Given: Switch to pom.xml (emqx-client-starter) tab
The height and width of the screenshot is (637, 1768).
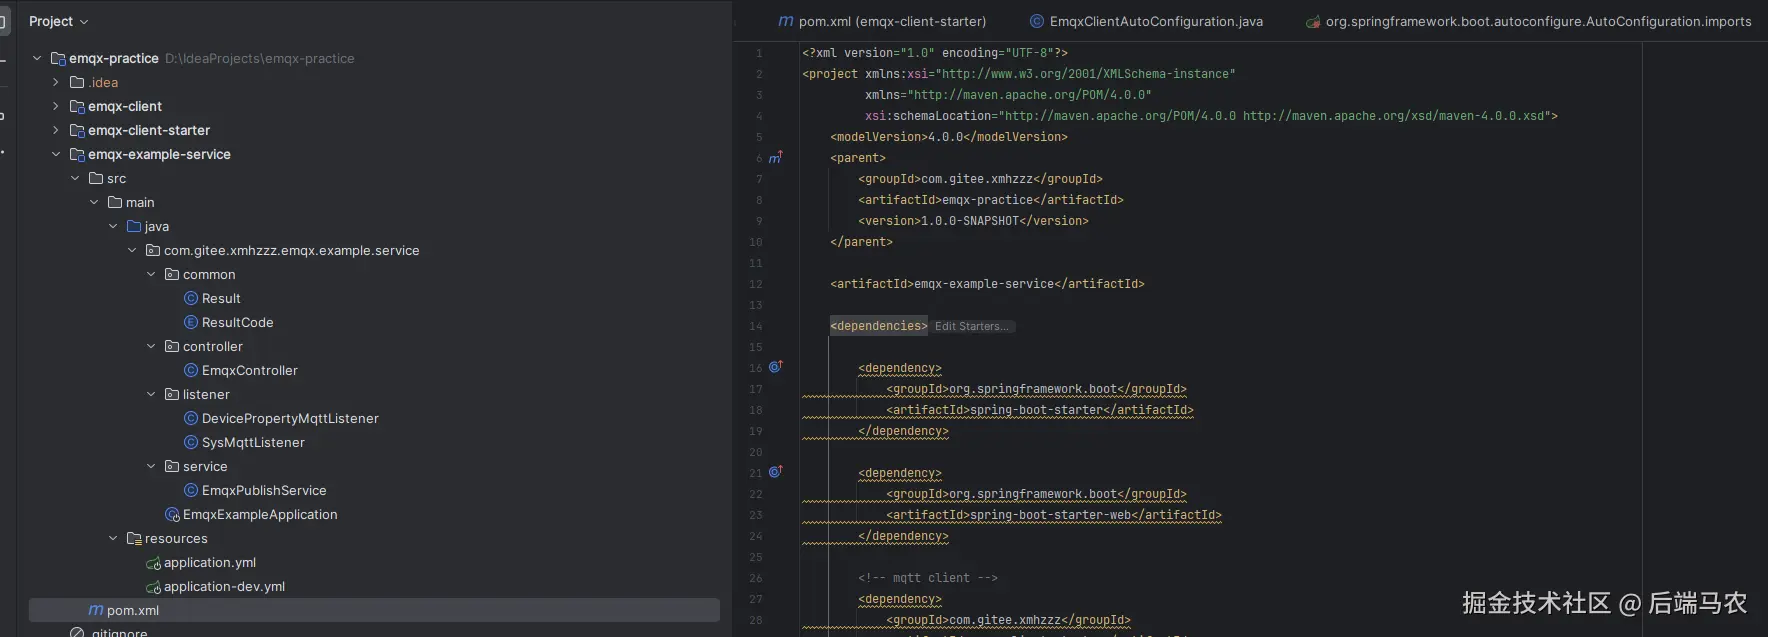Looking at the screenshot, I should pyautogui.click(x=882, y=21).
